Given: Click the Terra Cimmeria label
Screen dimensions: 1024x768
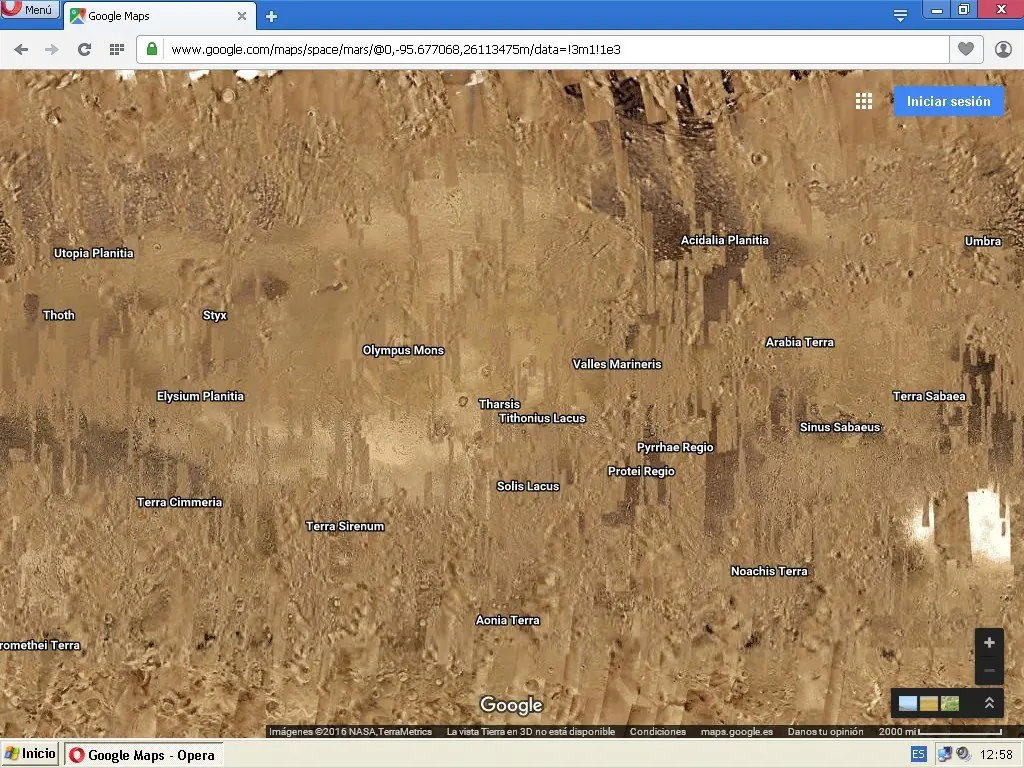Looking at the screenshot, I should [180, 502].
